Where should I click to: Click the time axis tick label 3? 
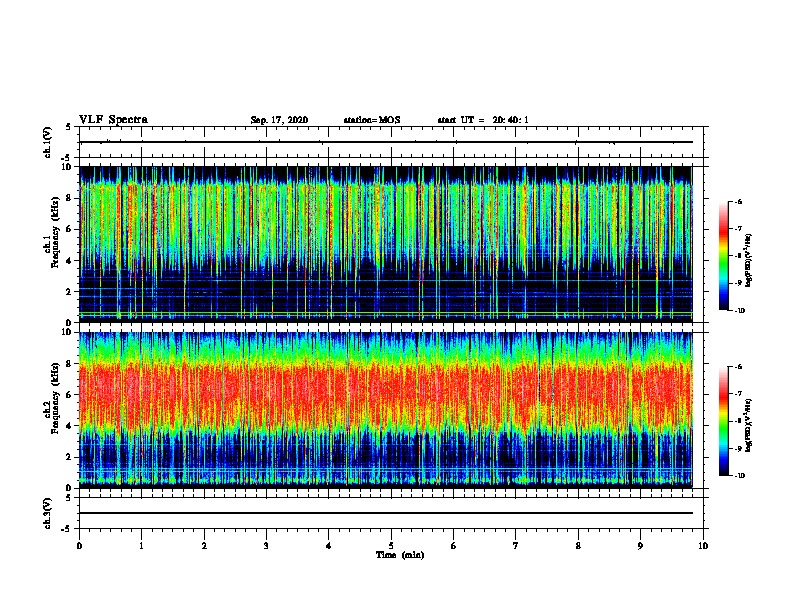tap(266, 546)
